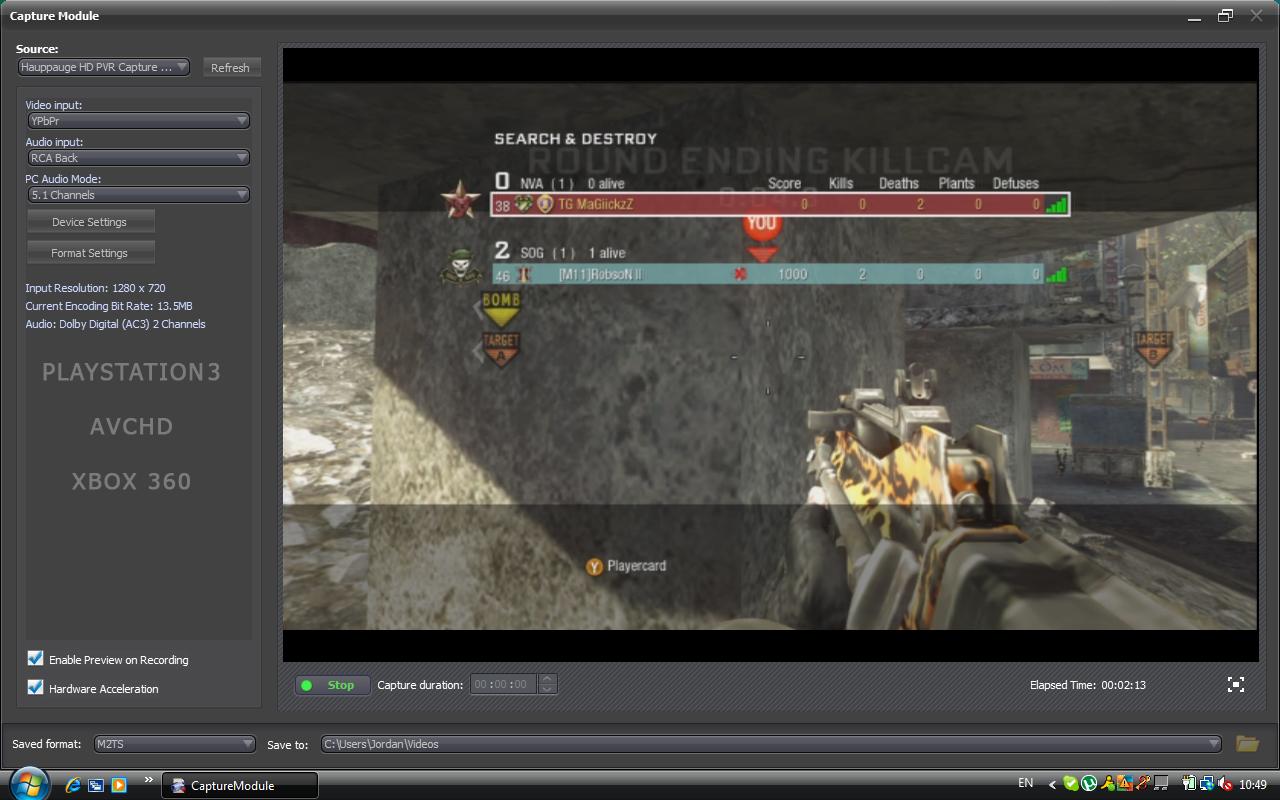Open PC Audio Mode 5.1 Channels dropdown
The image size is (1280, 800).
[138, 195]
